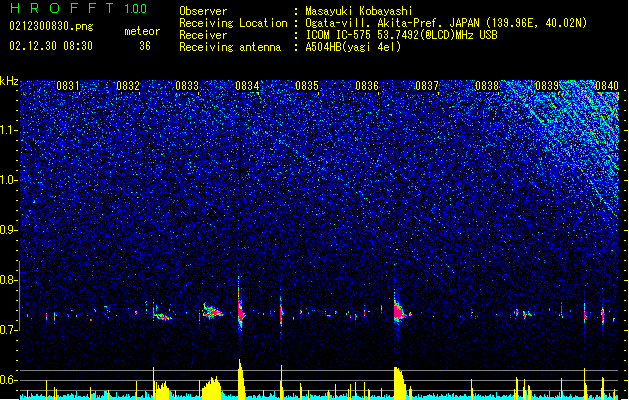This screenshot has height=400, width=629.
Task: Click the 0.7 kHz frequency label
Action: 9,330
